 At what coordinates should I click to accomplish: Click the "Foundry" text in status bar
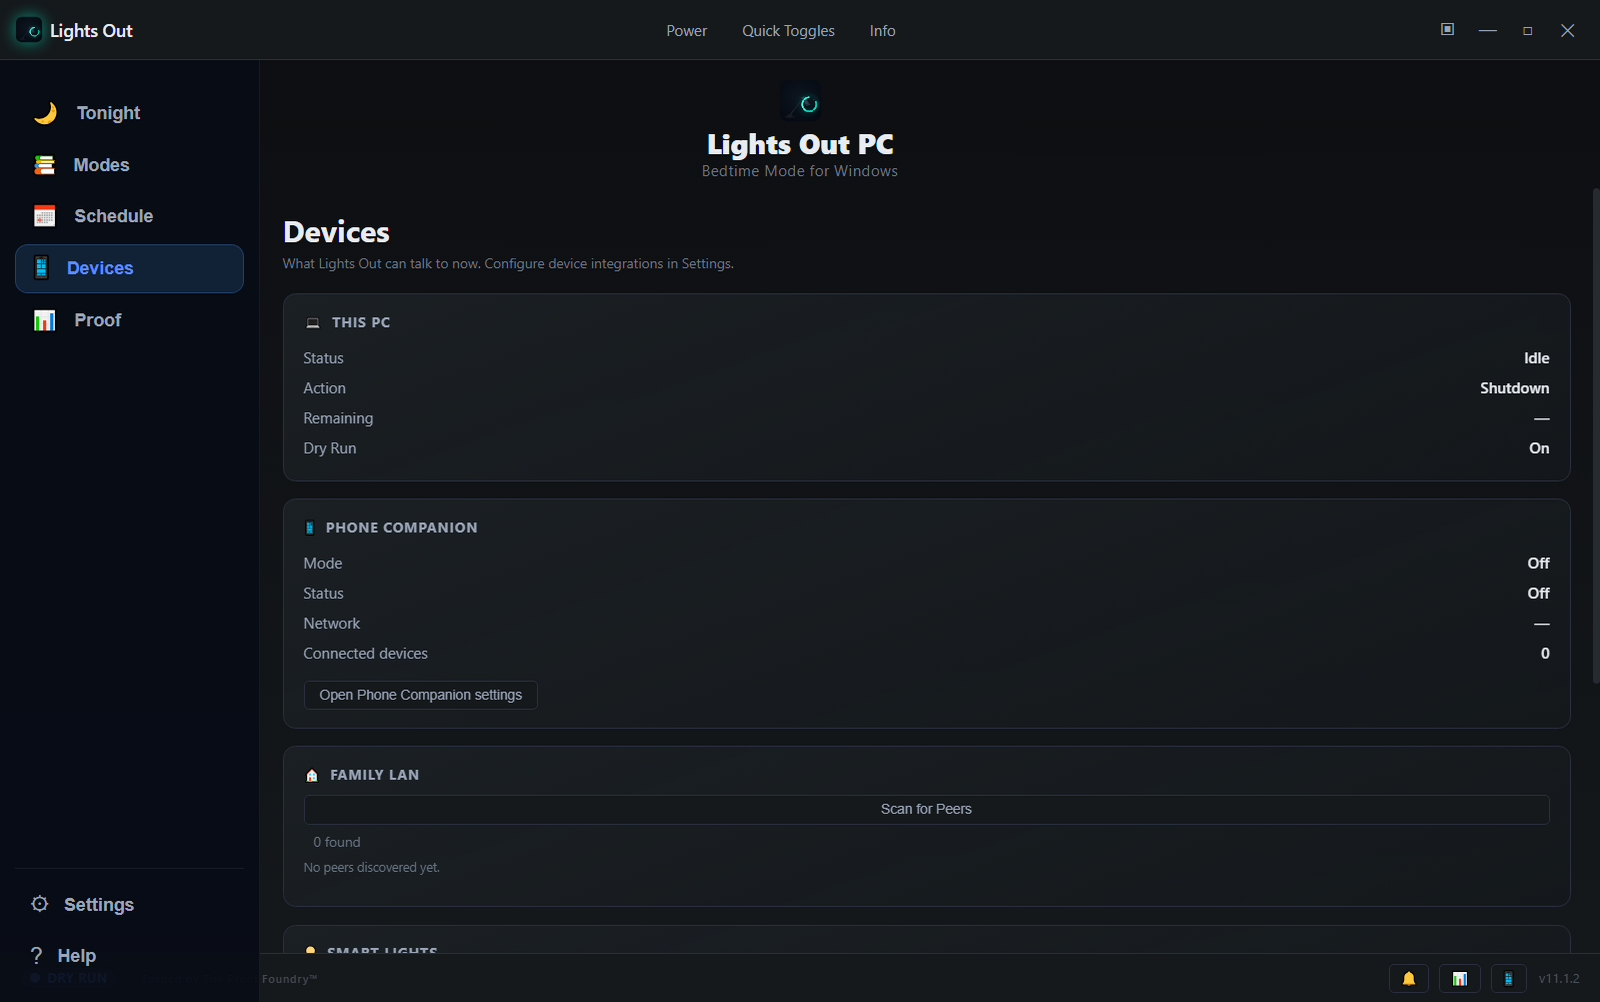click(289, 979)
